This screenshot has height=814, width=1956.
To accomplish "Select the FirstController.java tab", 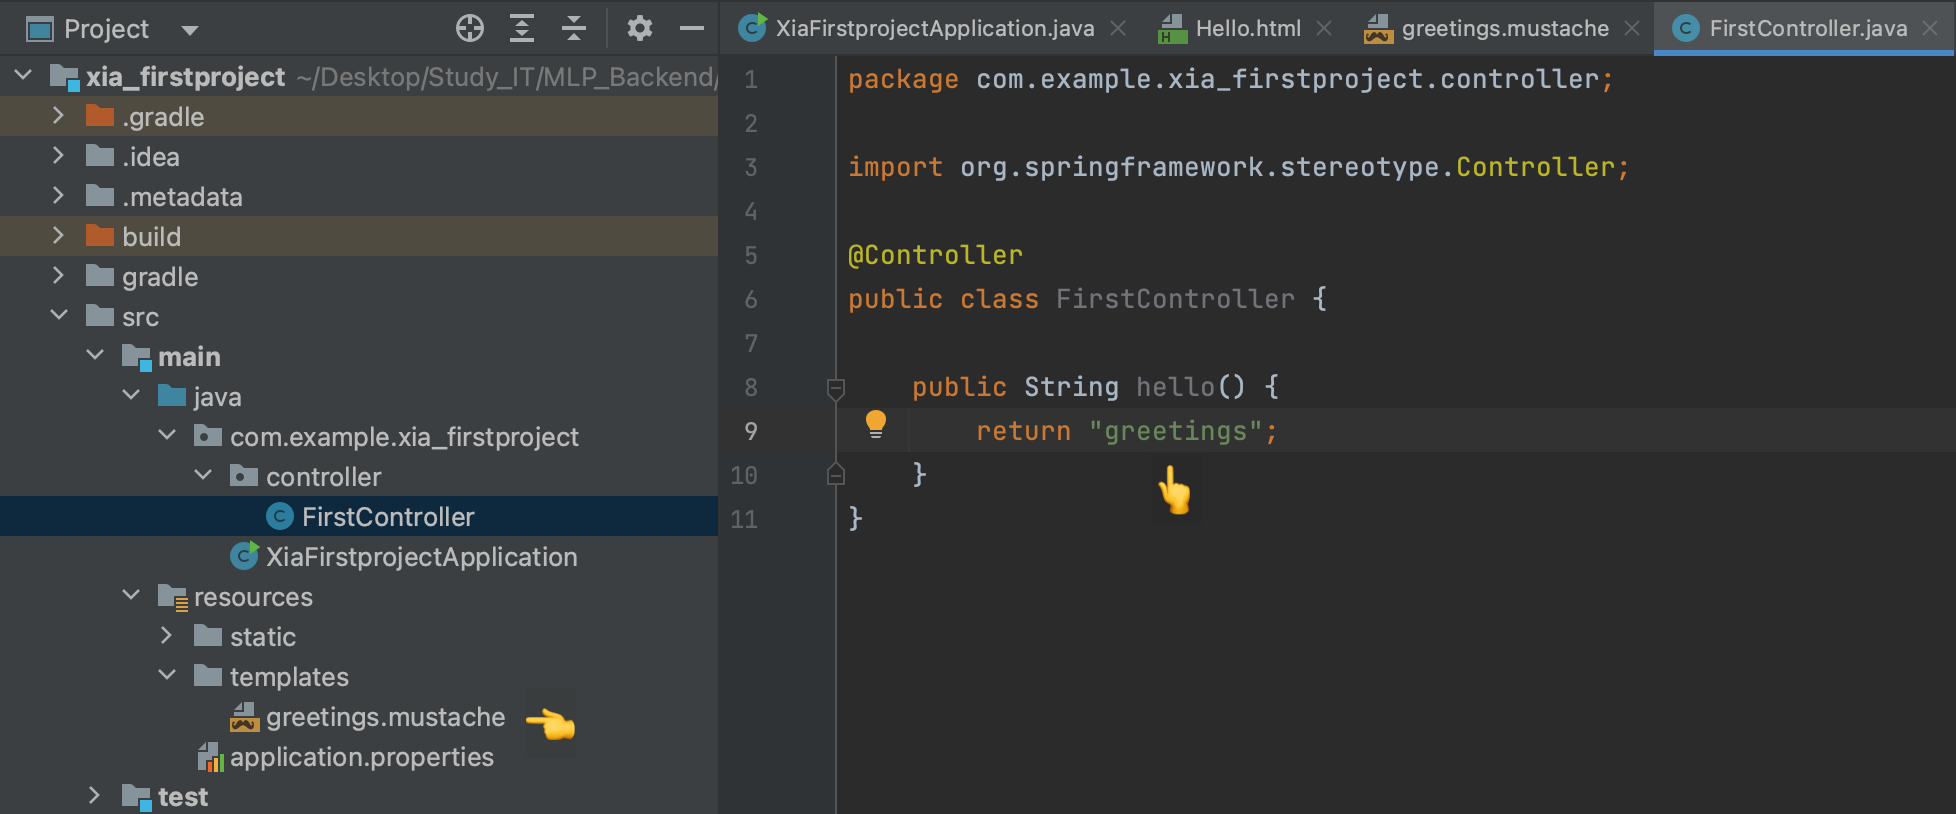I will [x=1807, y=28].
